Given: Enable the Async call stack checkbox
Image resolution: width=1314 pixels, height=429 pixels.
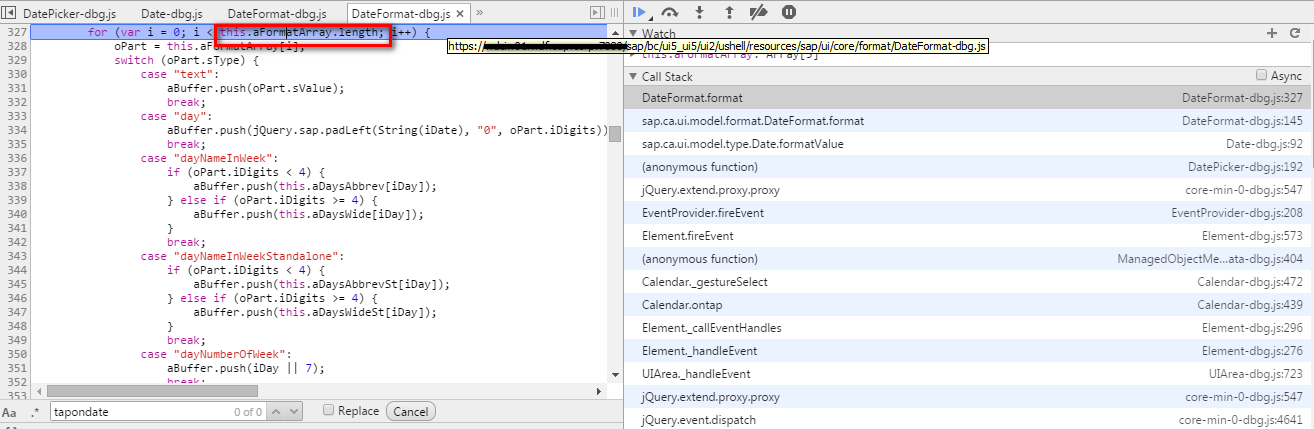Looking at the screenshot, I should [x=1261, y=76].
